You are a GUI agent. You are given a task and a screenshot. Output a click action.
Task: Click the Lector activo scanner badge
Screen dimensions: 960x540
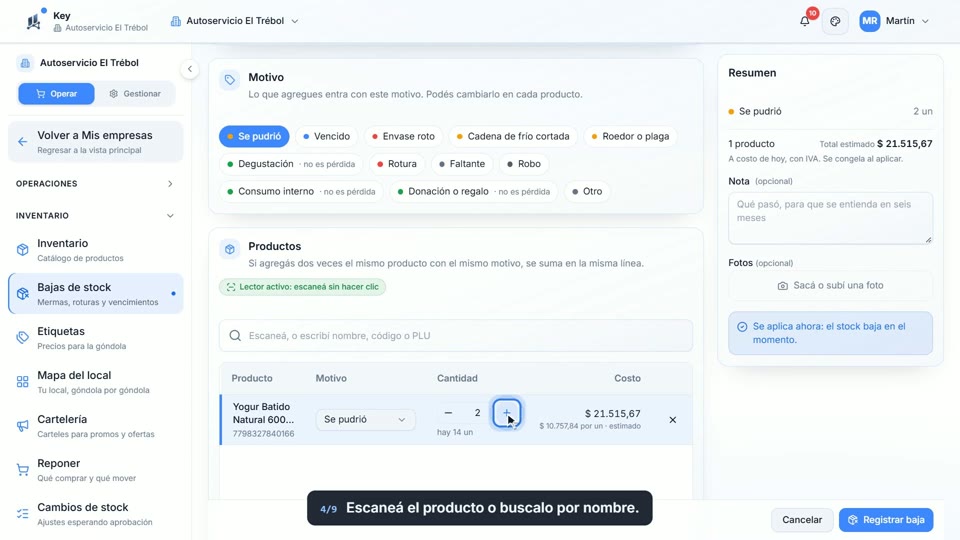(x=302, y=287)
